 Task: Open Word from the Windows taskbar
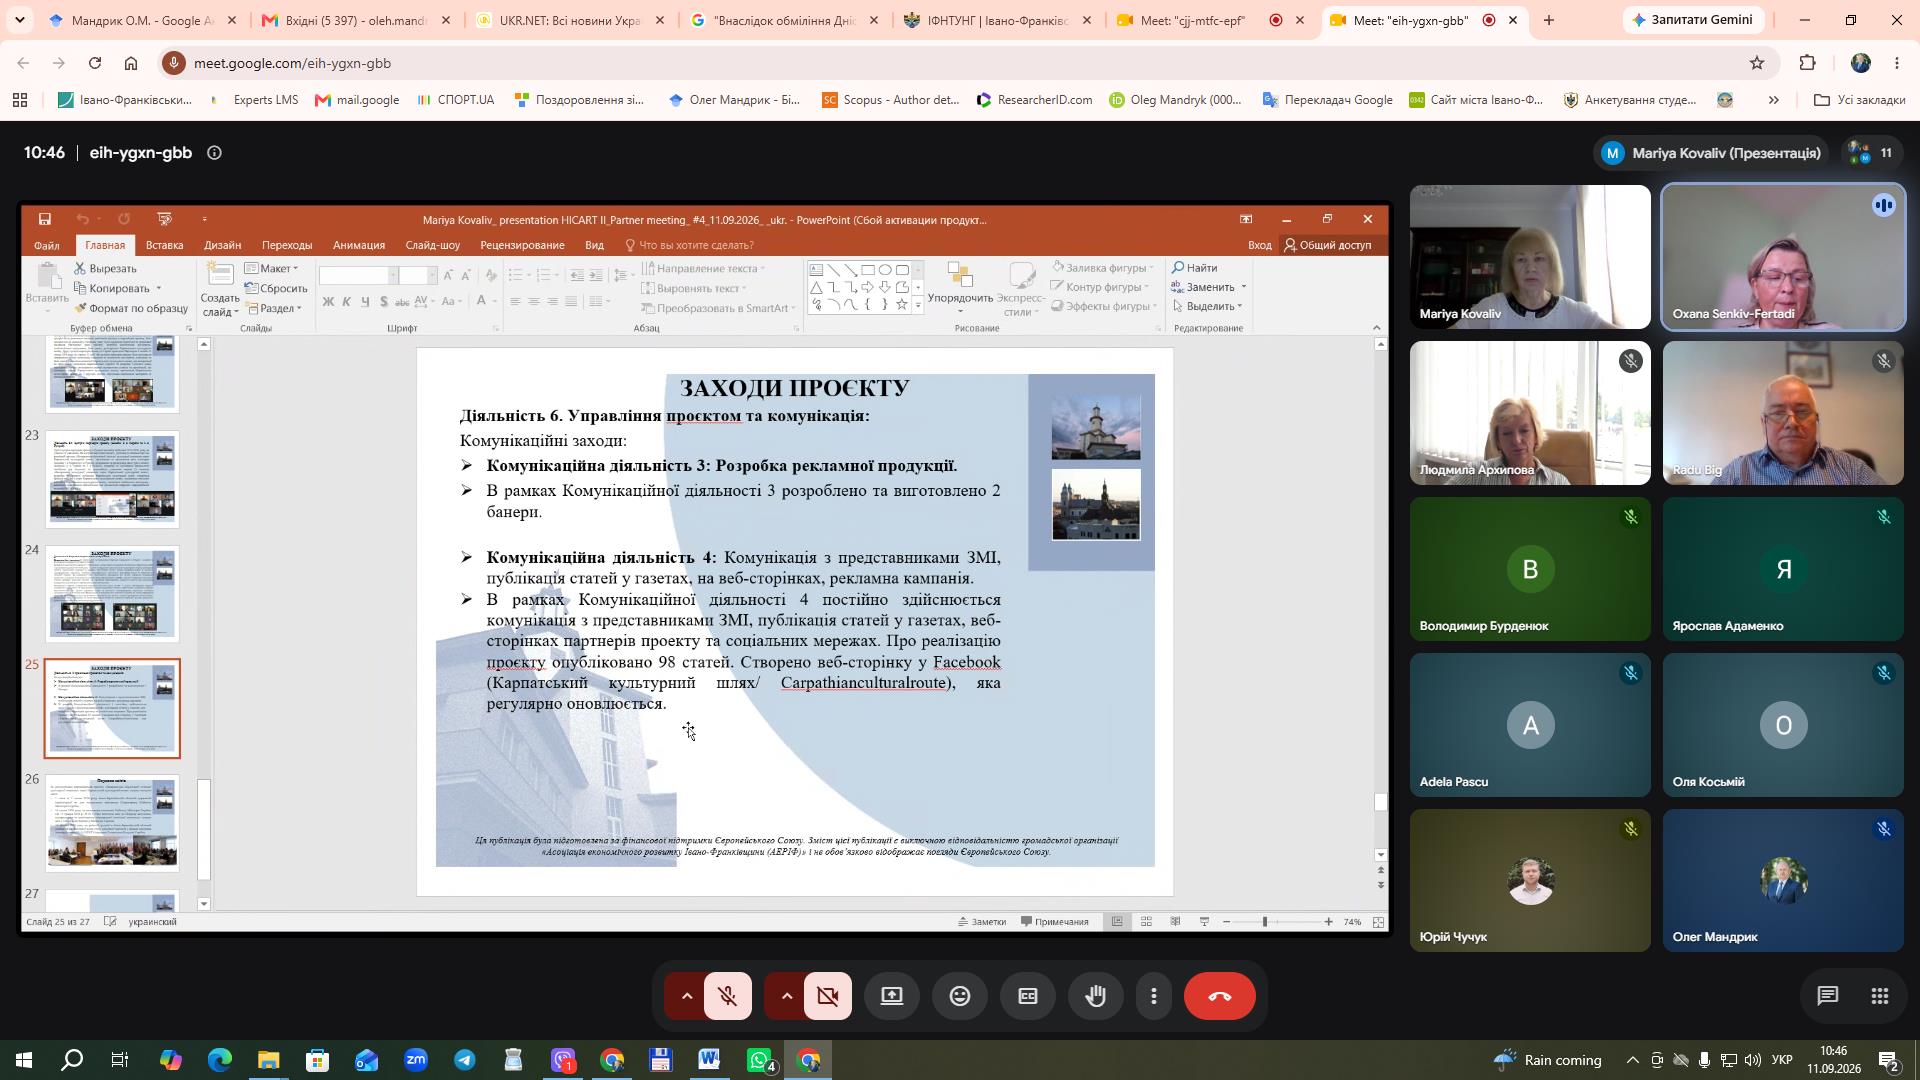pos(709,1060)
